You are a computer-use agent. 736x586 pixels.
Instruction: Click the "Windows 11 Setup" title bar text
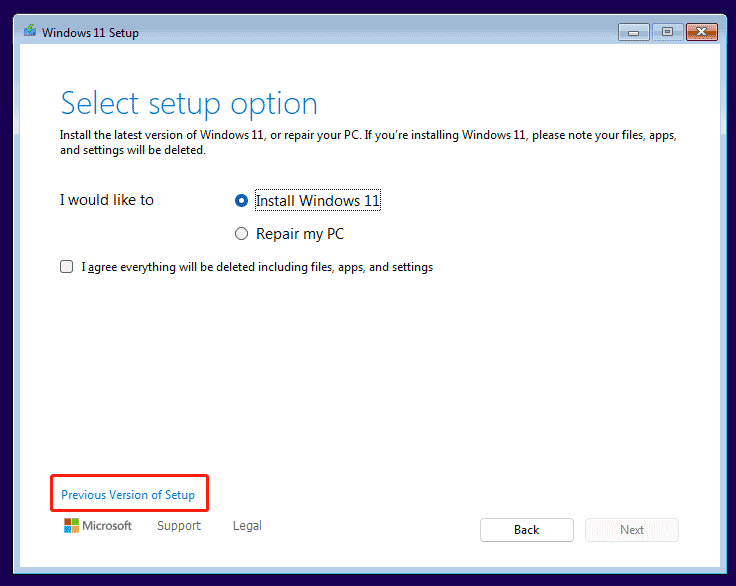(90, 33)
